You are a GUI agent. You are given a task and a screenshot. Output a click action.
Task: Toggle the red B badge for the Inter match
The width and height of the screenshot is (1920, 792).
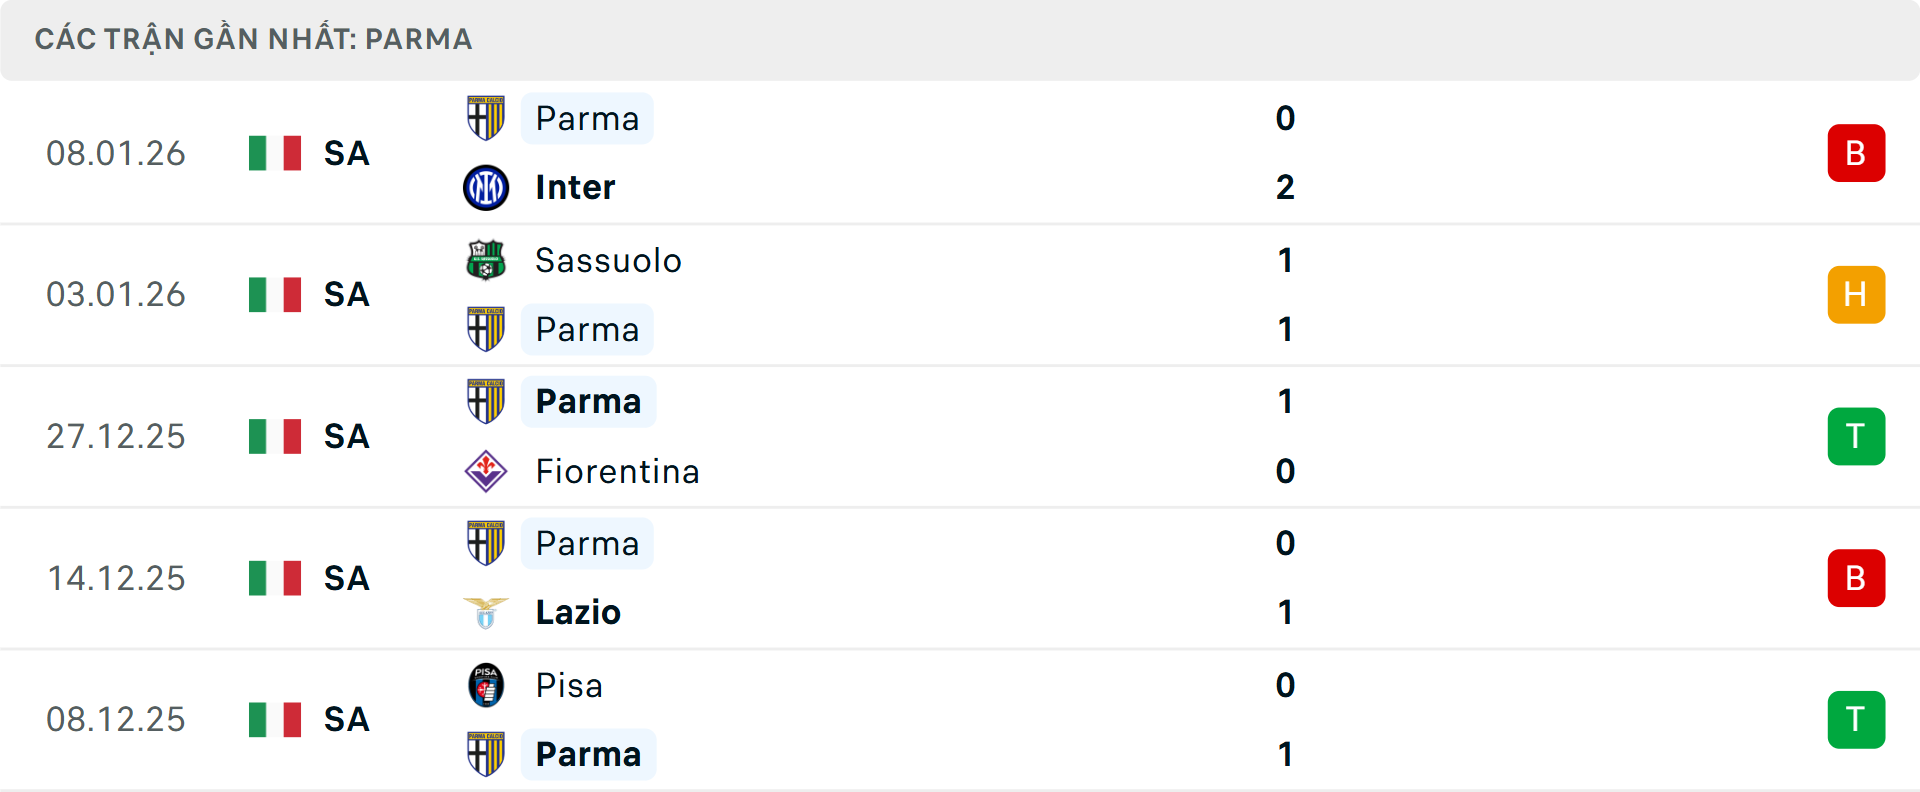(x=1856, y=153)
